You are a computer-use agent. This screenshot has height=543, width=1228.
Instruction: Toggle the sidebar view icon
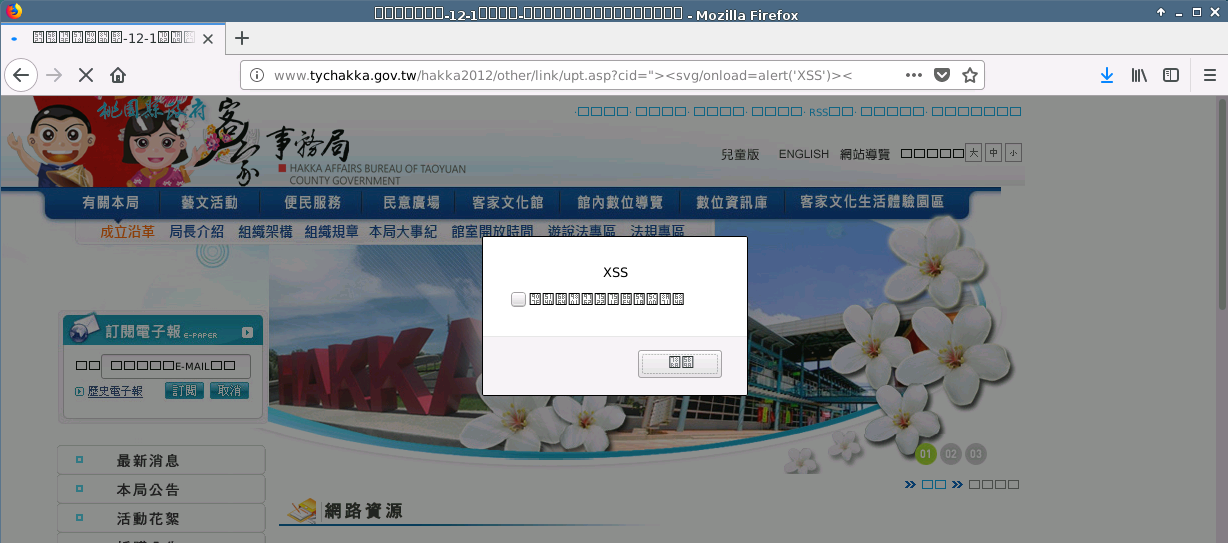click(x=1170, y=75)
